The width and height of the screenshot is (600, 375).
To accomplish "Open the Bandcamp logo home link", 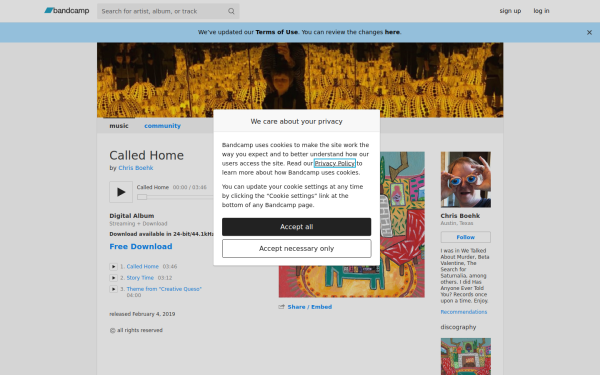I will 67,11.
